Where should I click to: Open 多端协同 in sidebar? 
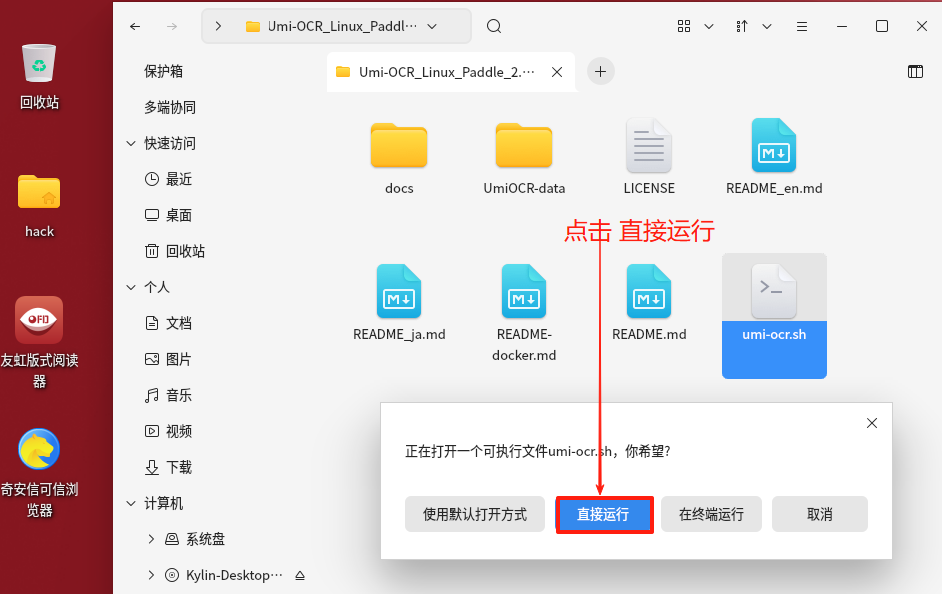[x=170, y=108]
